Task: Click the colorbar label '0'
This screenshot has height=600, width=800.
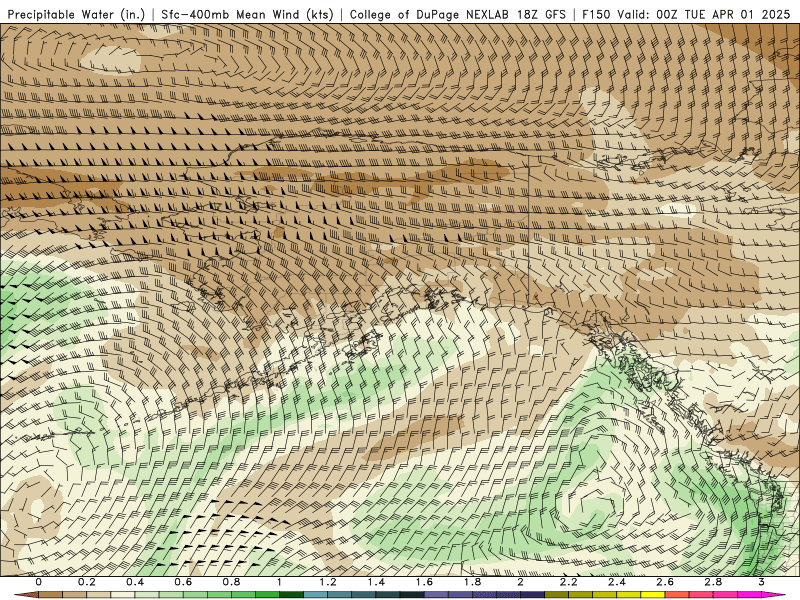Action: 39,582
